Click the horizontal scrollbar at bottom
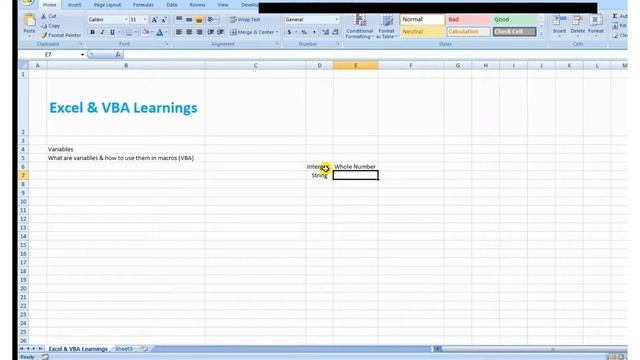 click(534, 349)
